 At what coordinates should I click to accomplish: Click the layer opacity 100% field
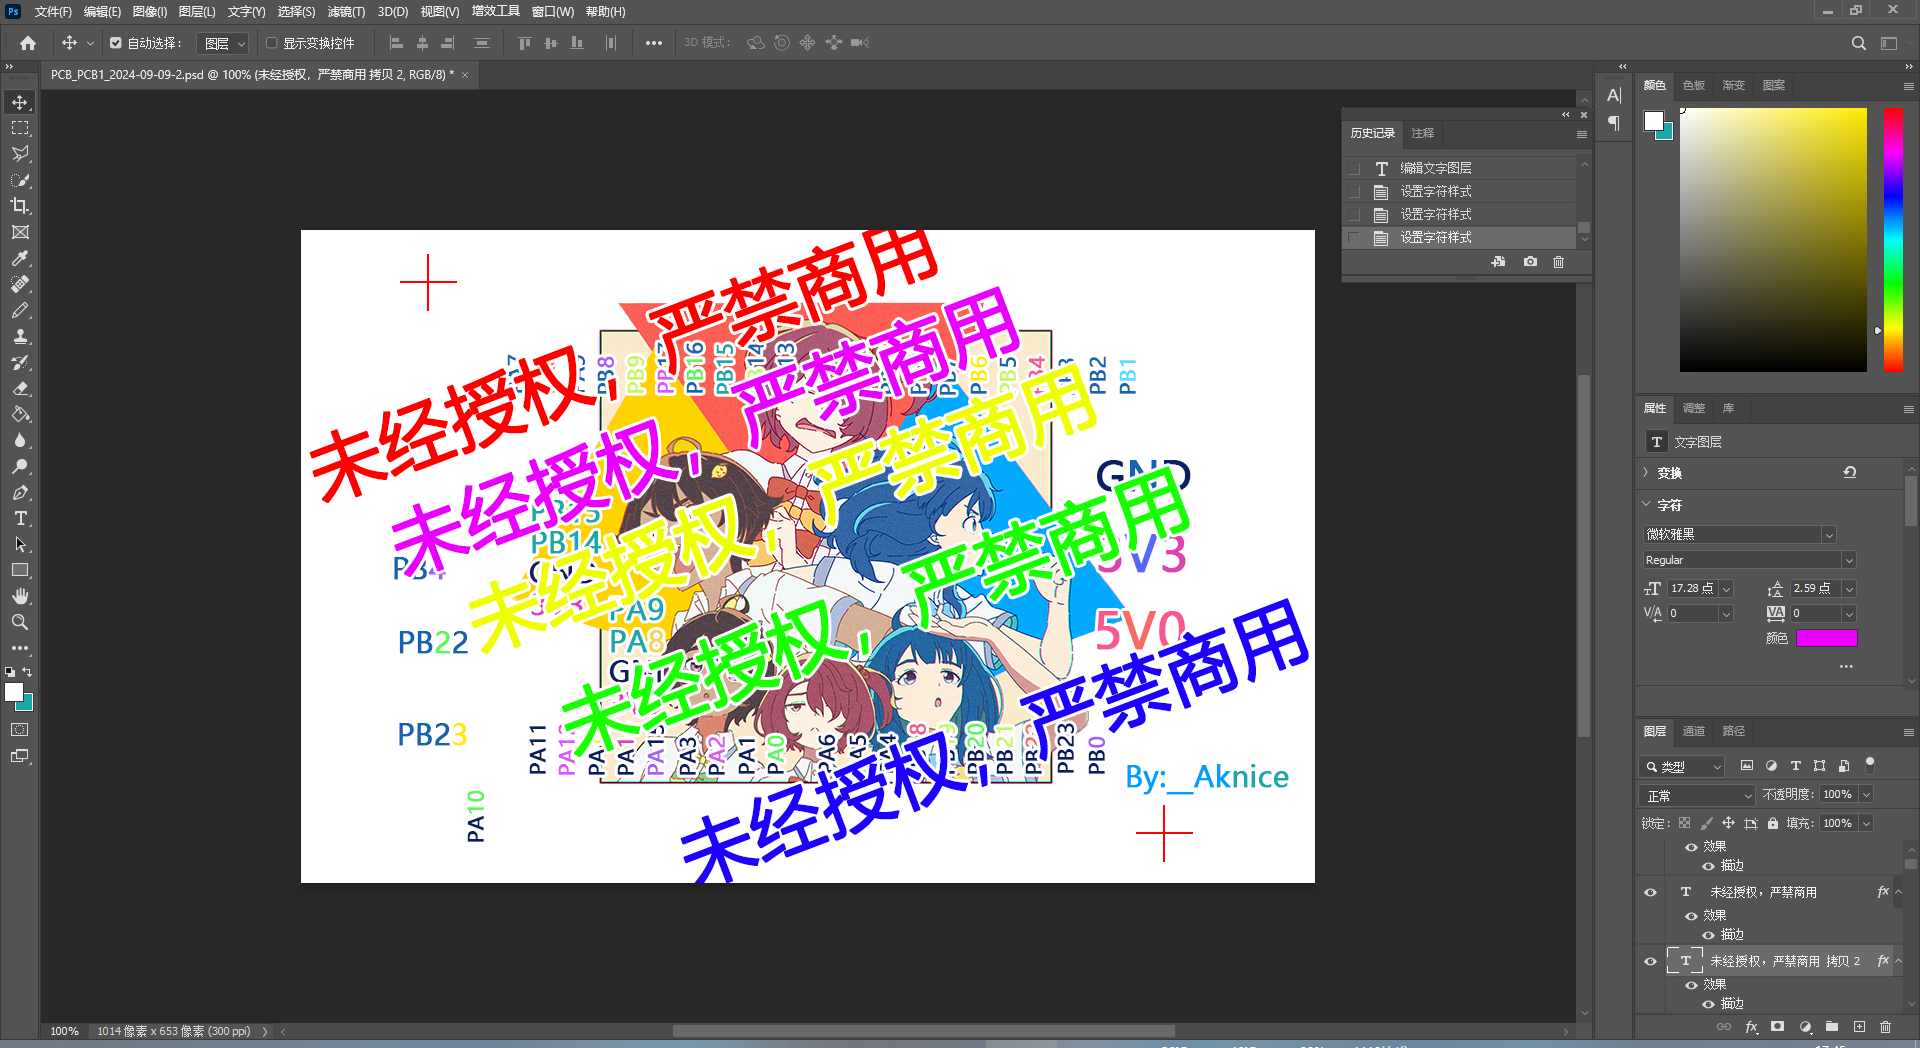coord(1838,794)
